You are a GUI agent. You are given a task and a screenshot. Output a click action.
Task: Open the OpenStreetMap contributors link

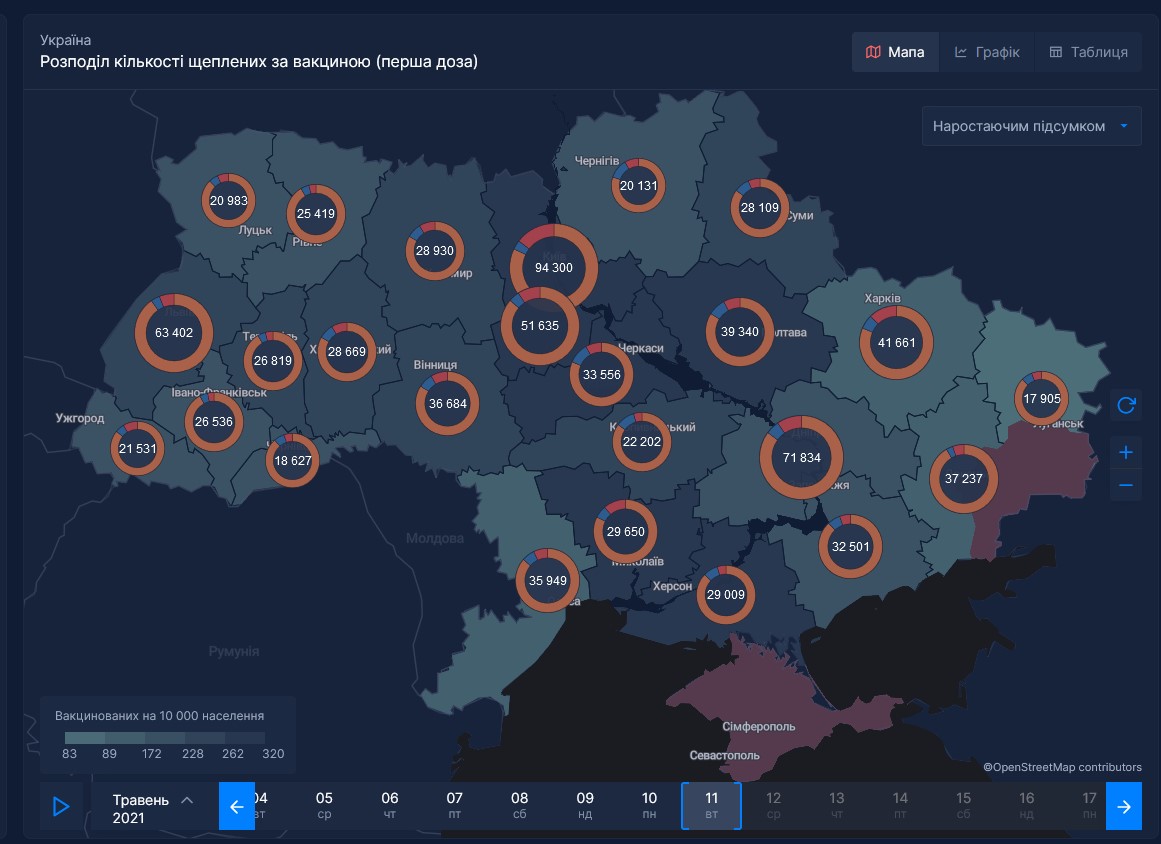pos(1062,767)
